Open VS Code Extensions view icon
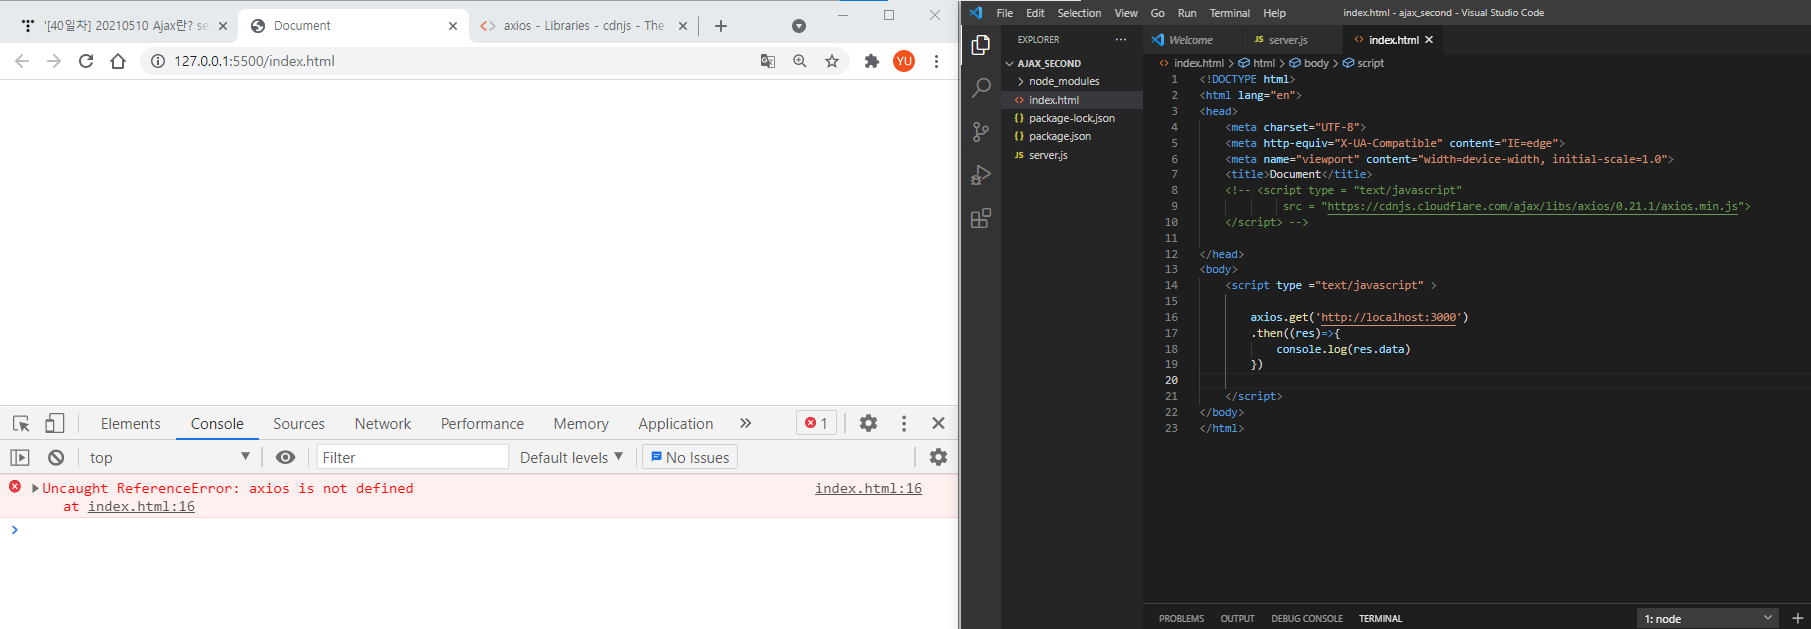1811x629 pixels. tap(981, 218)
